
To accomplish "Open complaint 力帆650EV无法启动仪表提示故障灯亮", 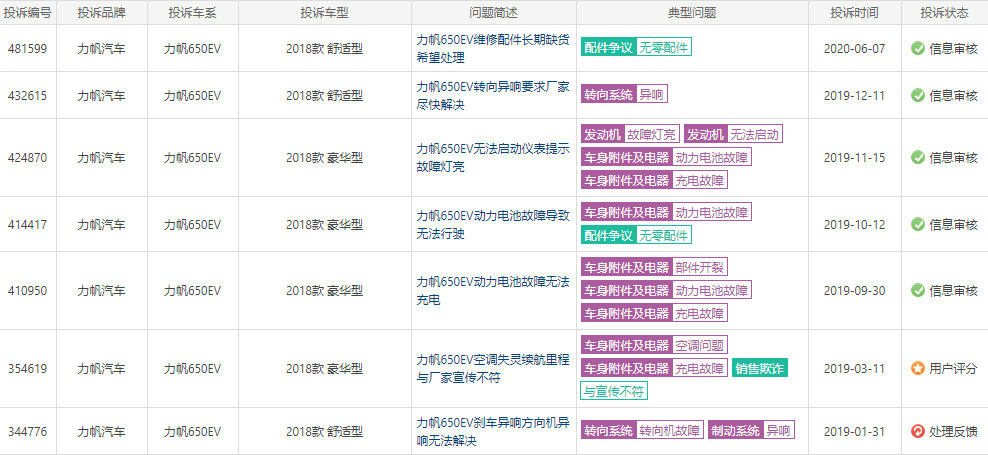I will 493,158.
